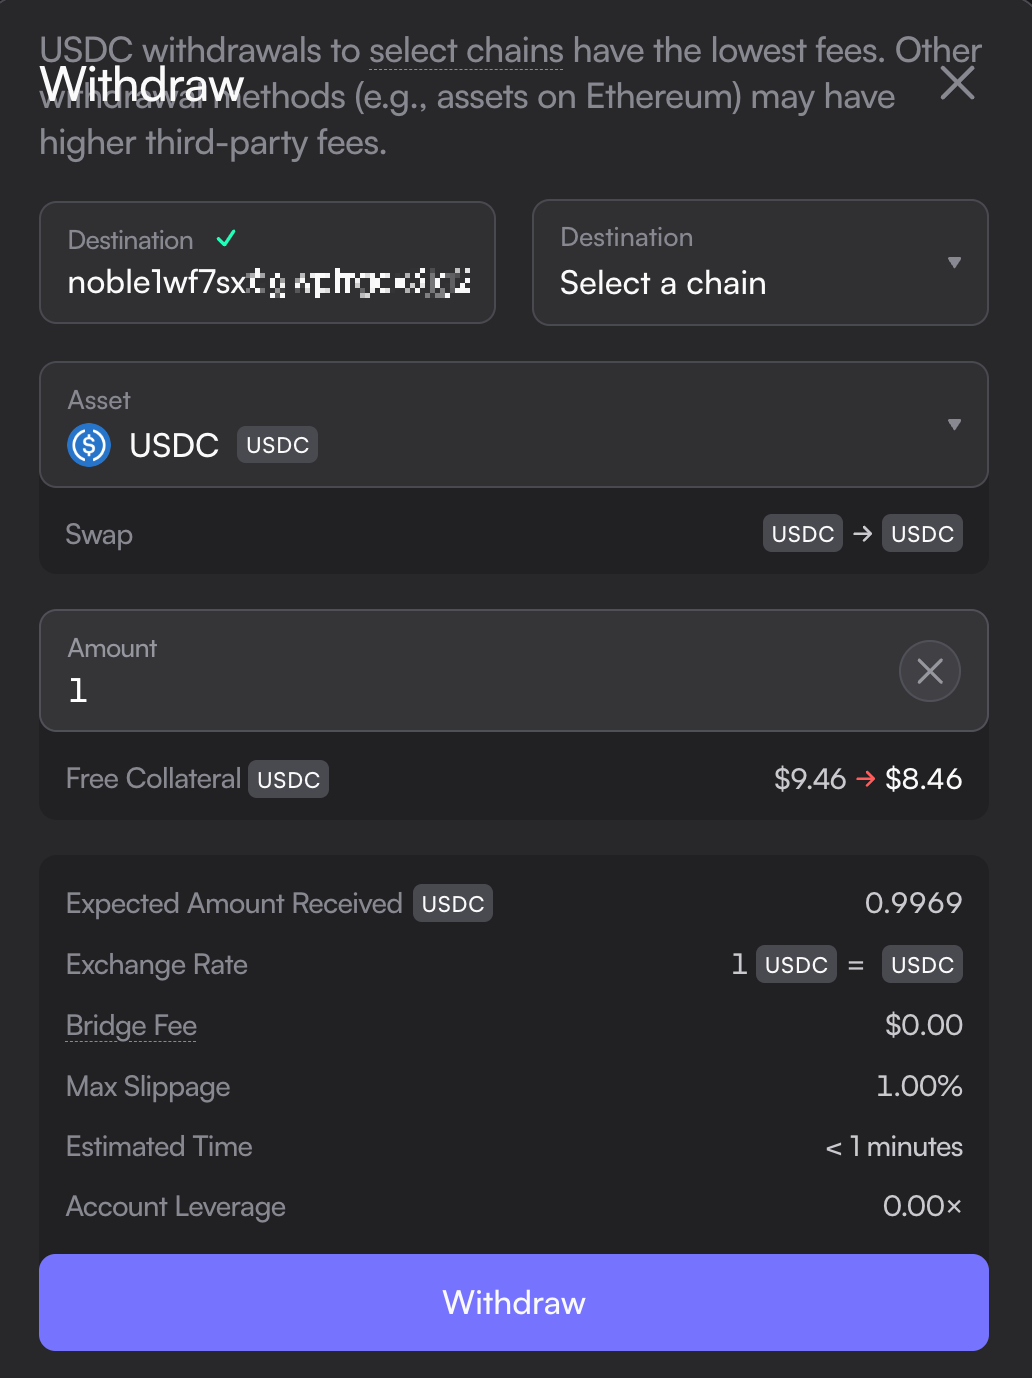Click the green destination valid checkmark

[226, 238]
